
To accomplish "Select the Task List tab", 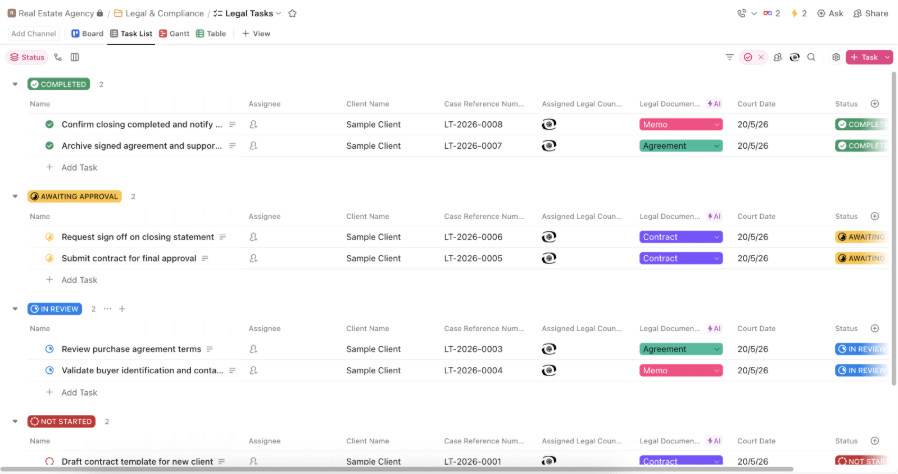I will [x=131, y=34].
